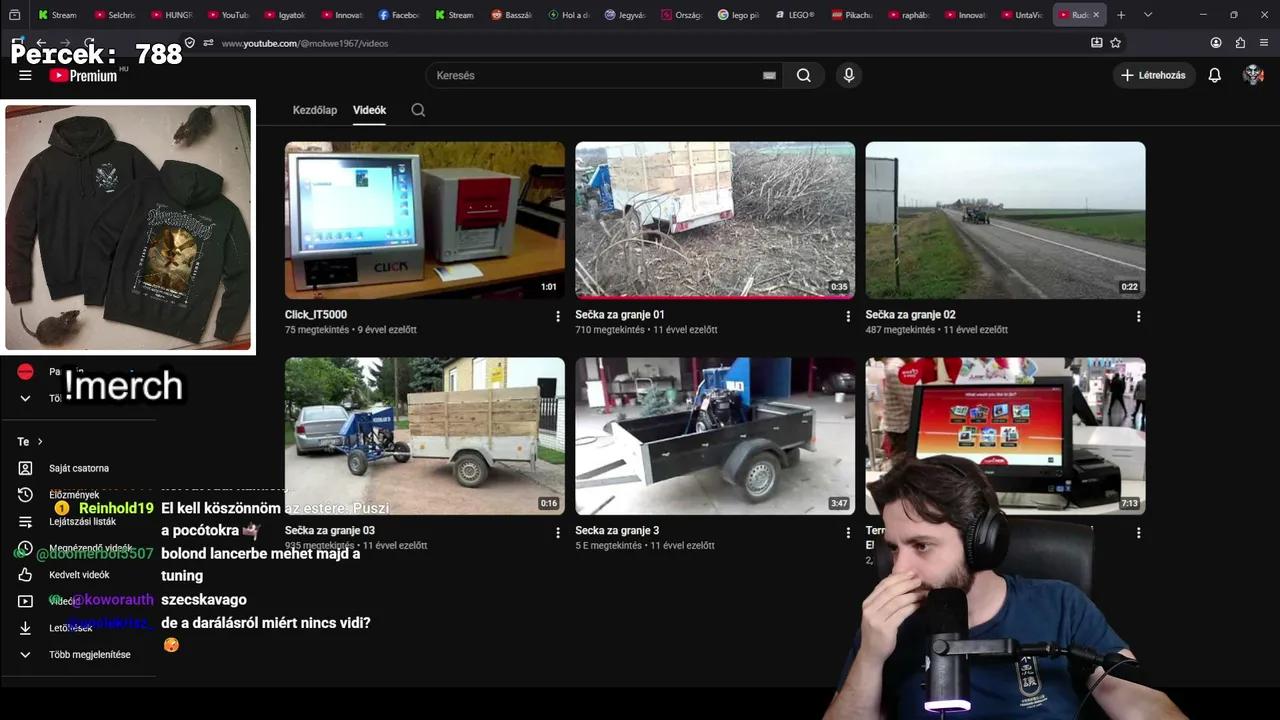Switch to the Kezdőlap channel tab

(315, 110)
